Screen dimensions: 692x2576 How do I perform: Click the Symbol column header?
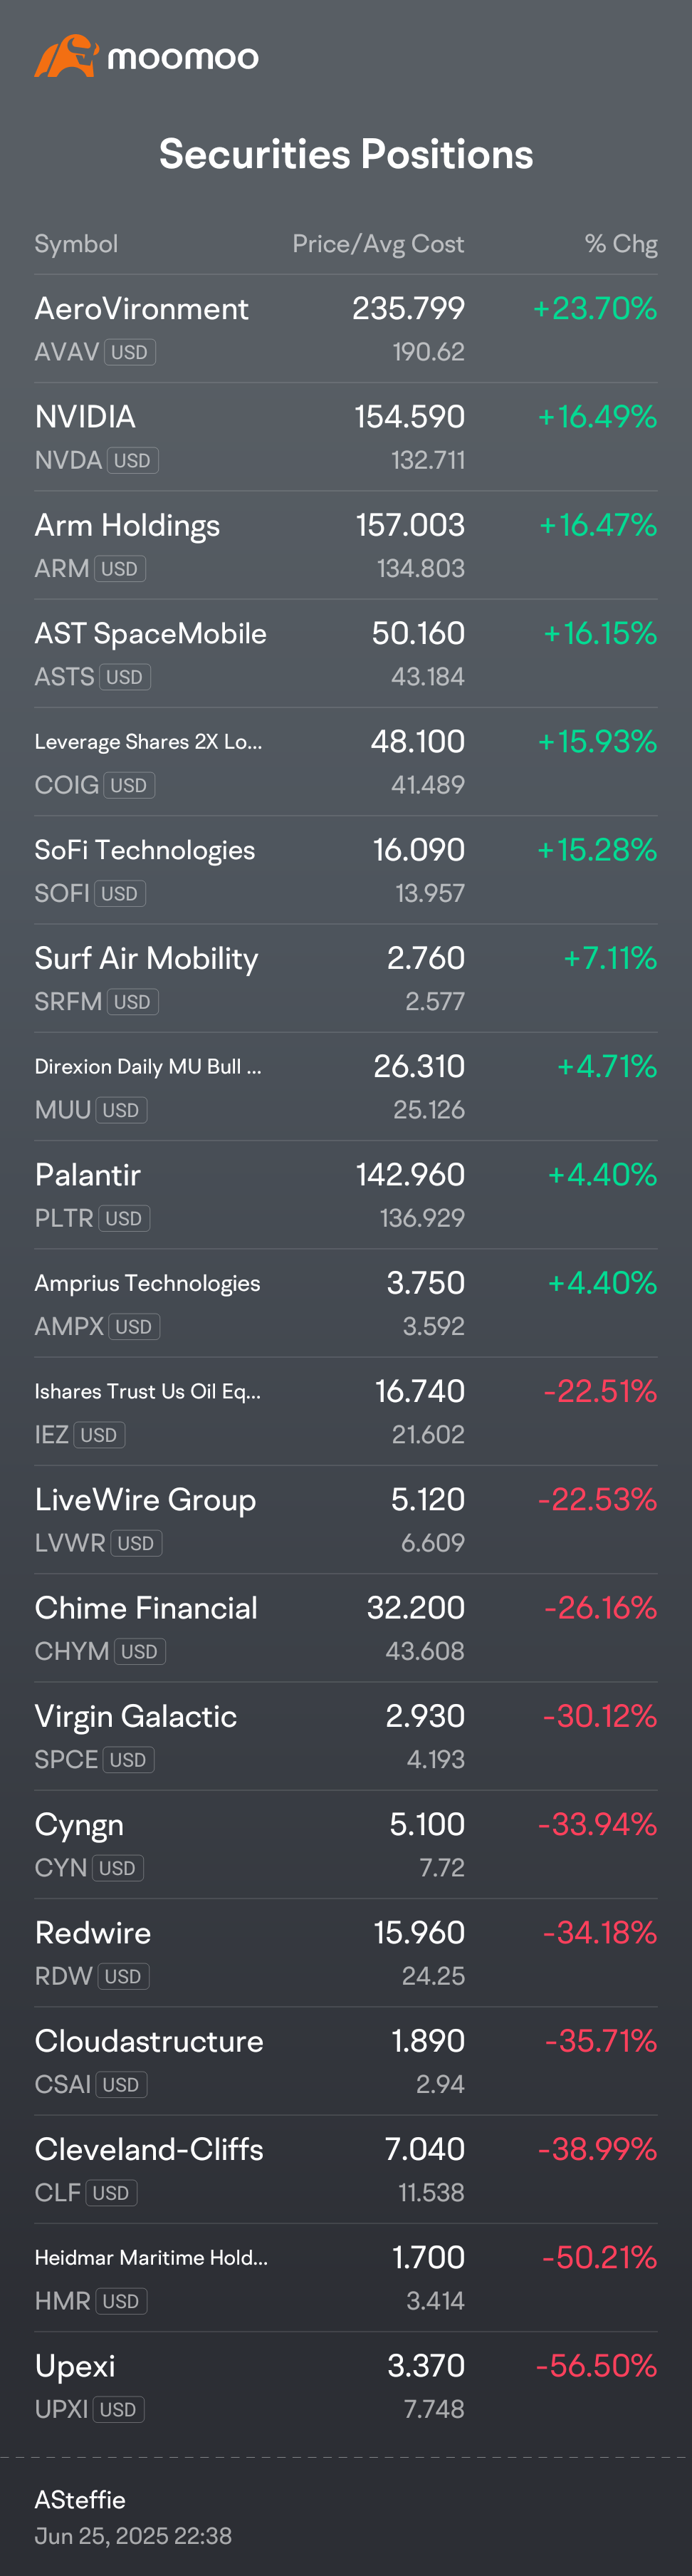(76, 244)
